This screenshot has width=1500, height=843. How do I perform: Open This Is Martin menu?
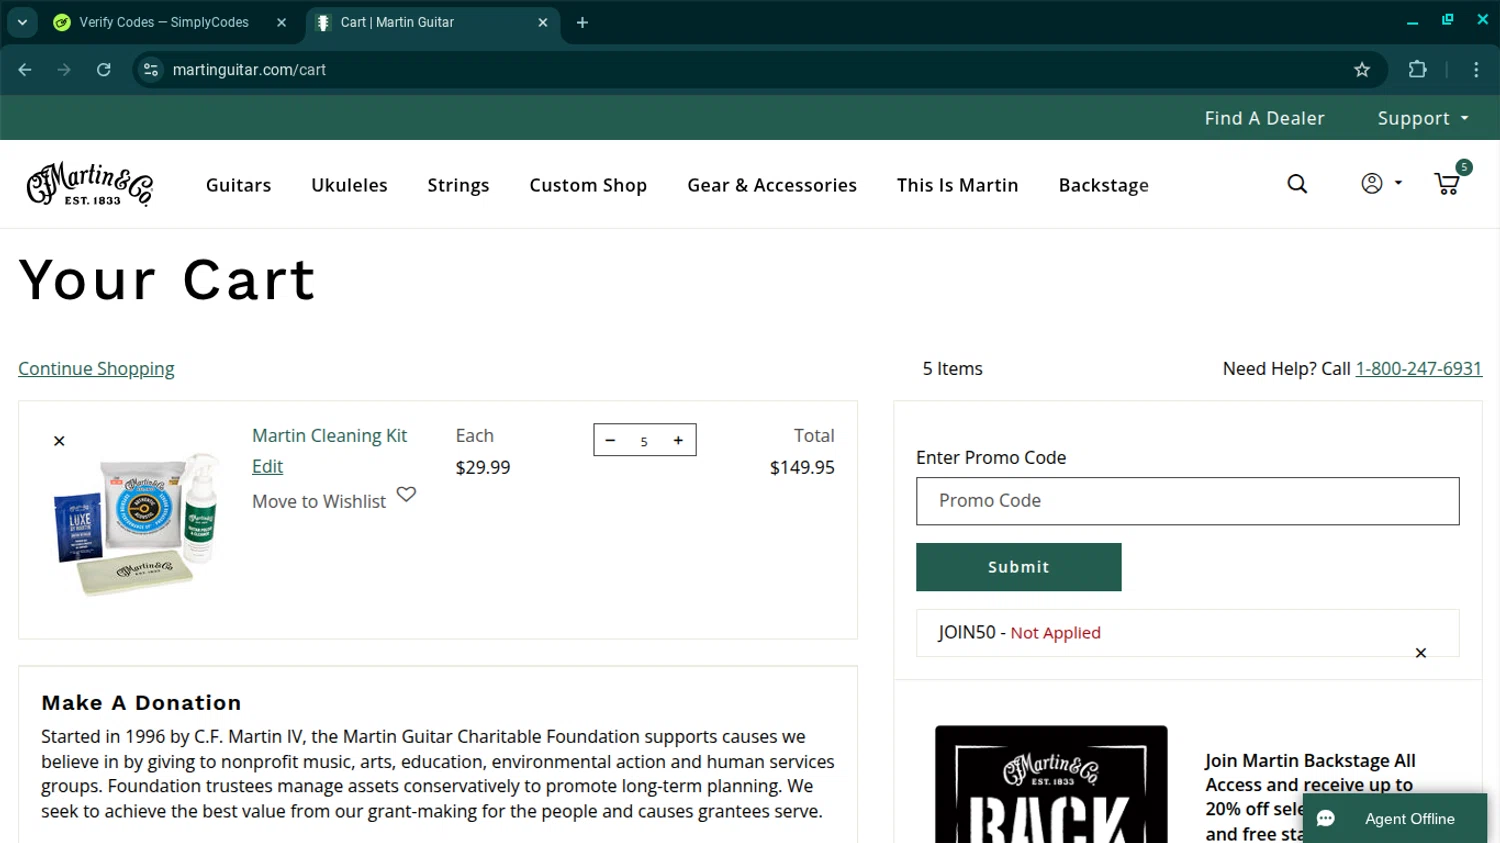(957, 185)
